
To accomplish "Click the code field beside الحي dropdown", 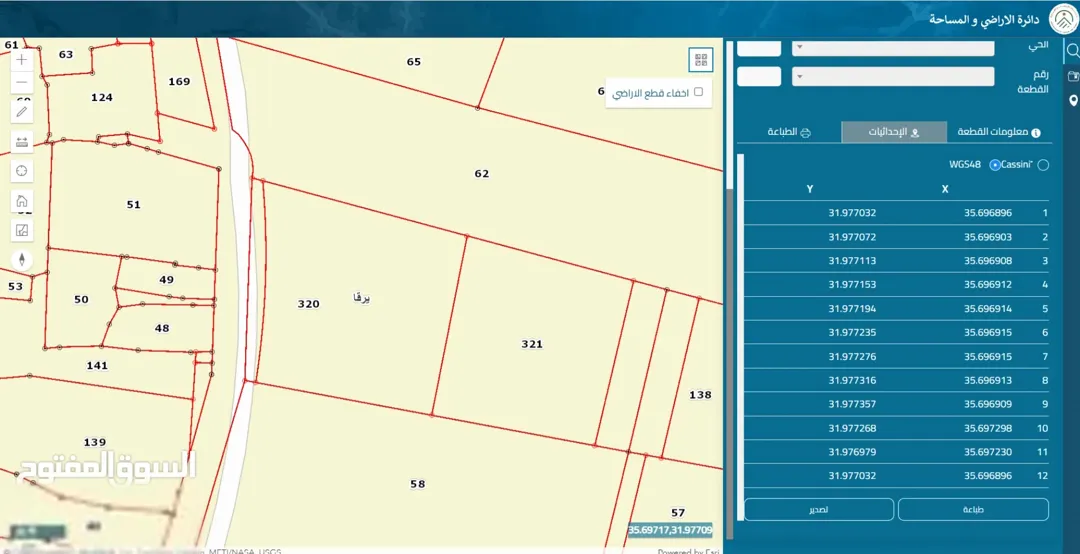I will coord(759,48).
